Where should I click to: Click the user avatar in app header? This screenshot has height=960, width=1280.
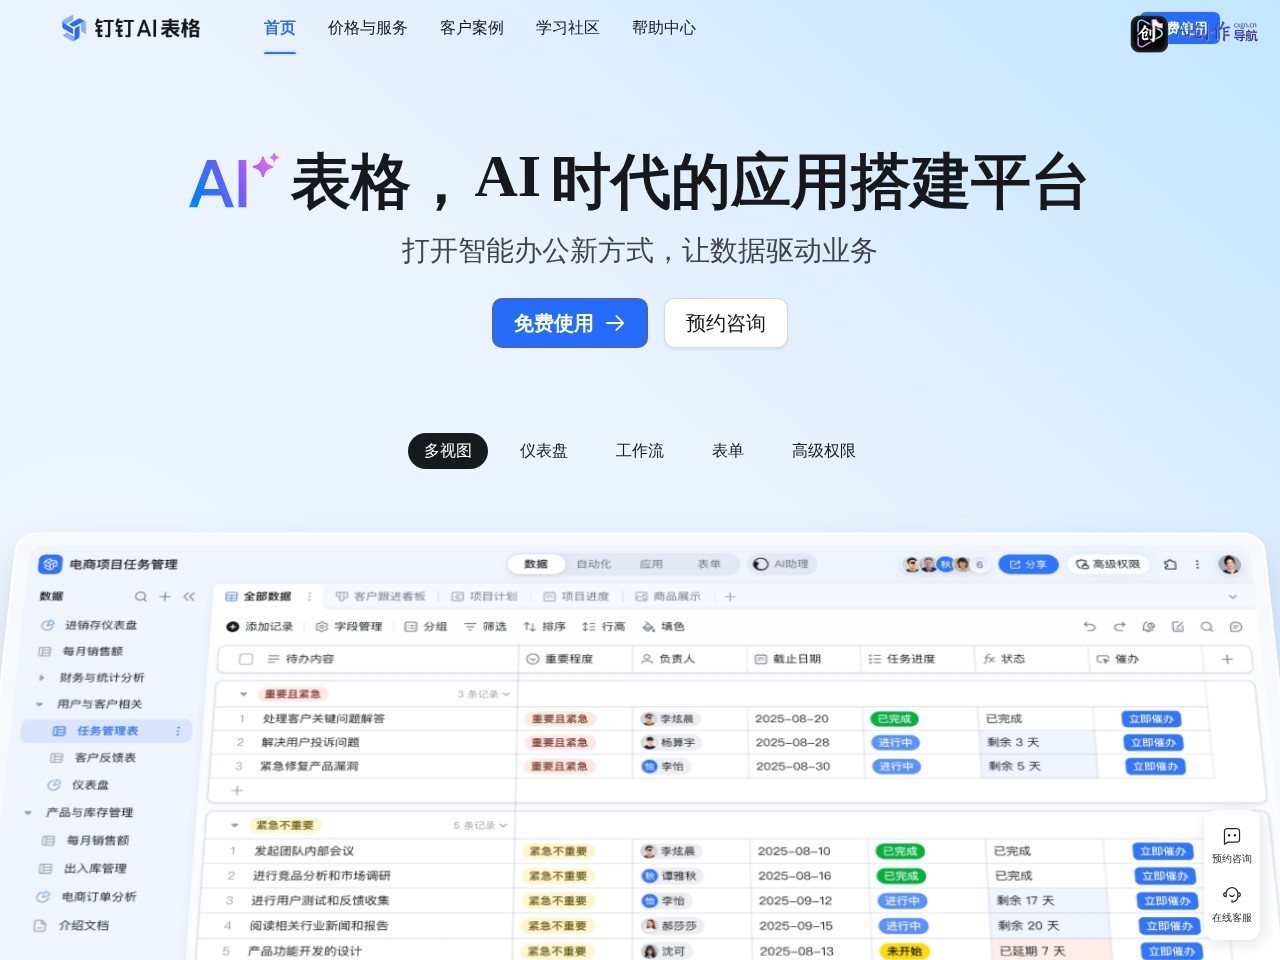coord(1230,564)
